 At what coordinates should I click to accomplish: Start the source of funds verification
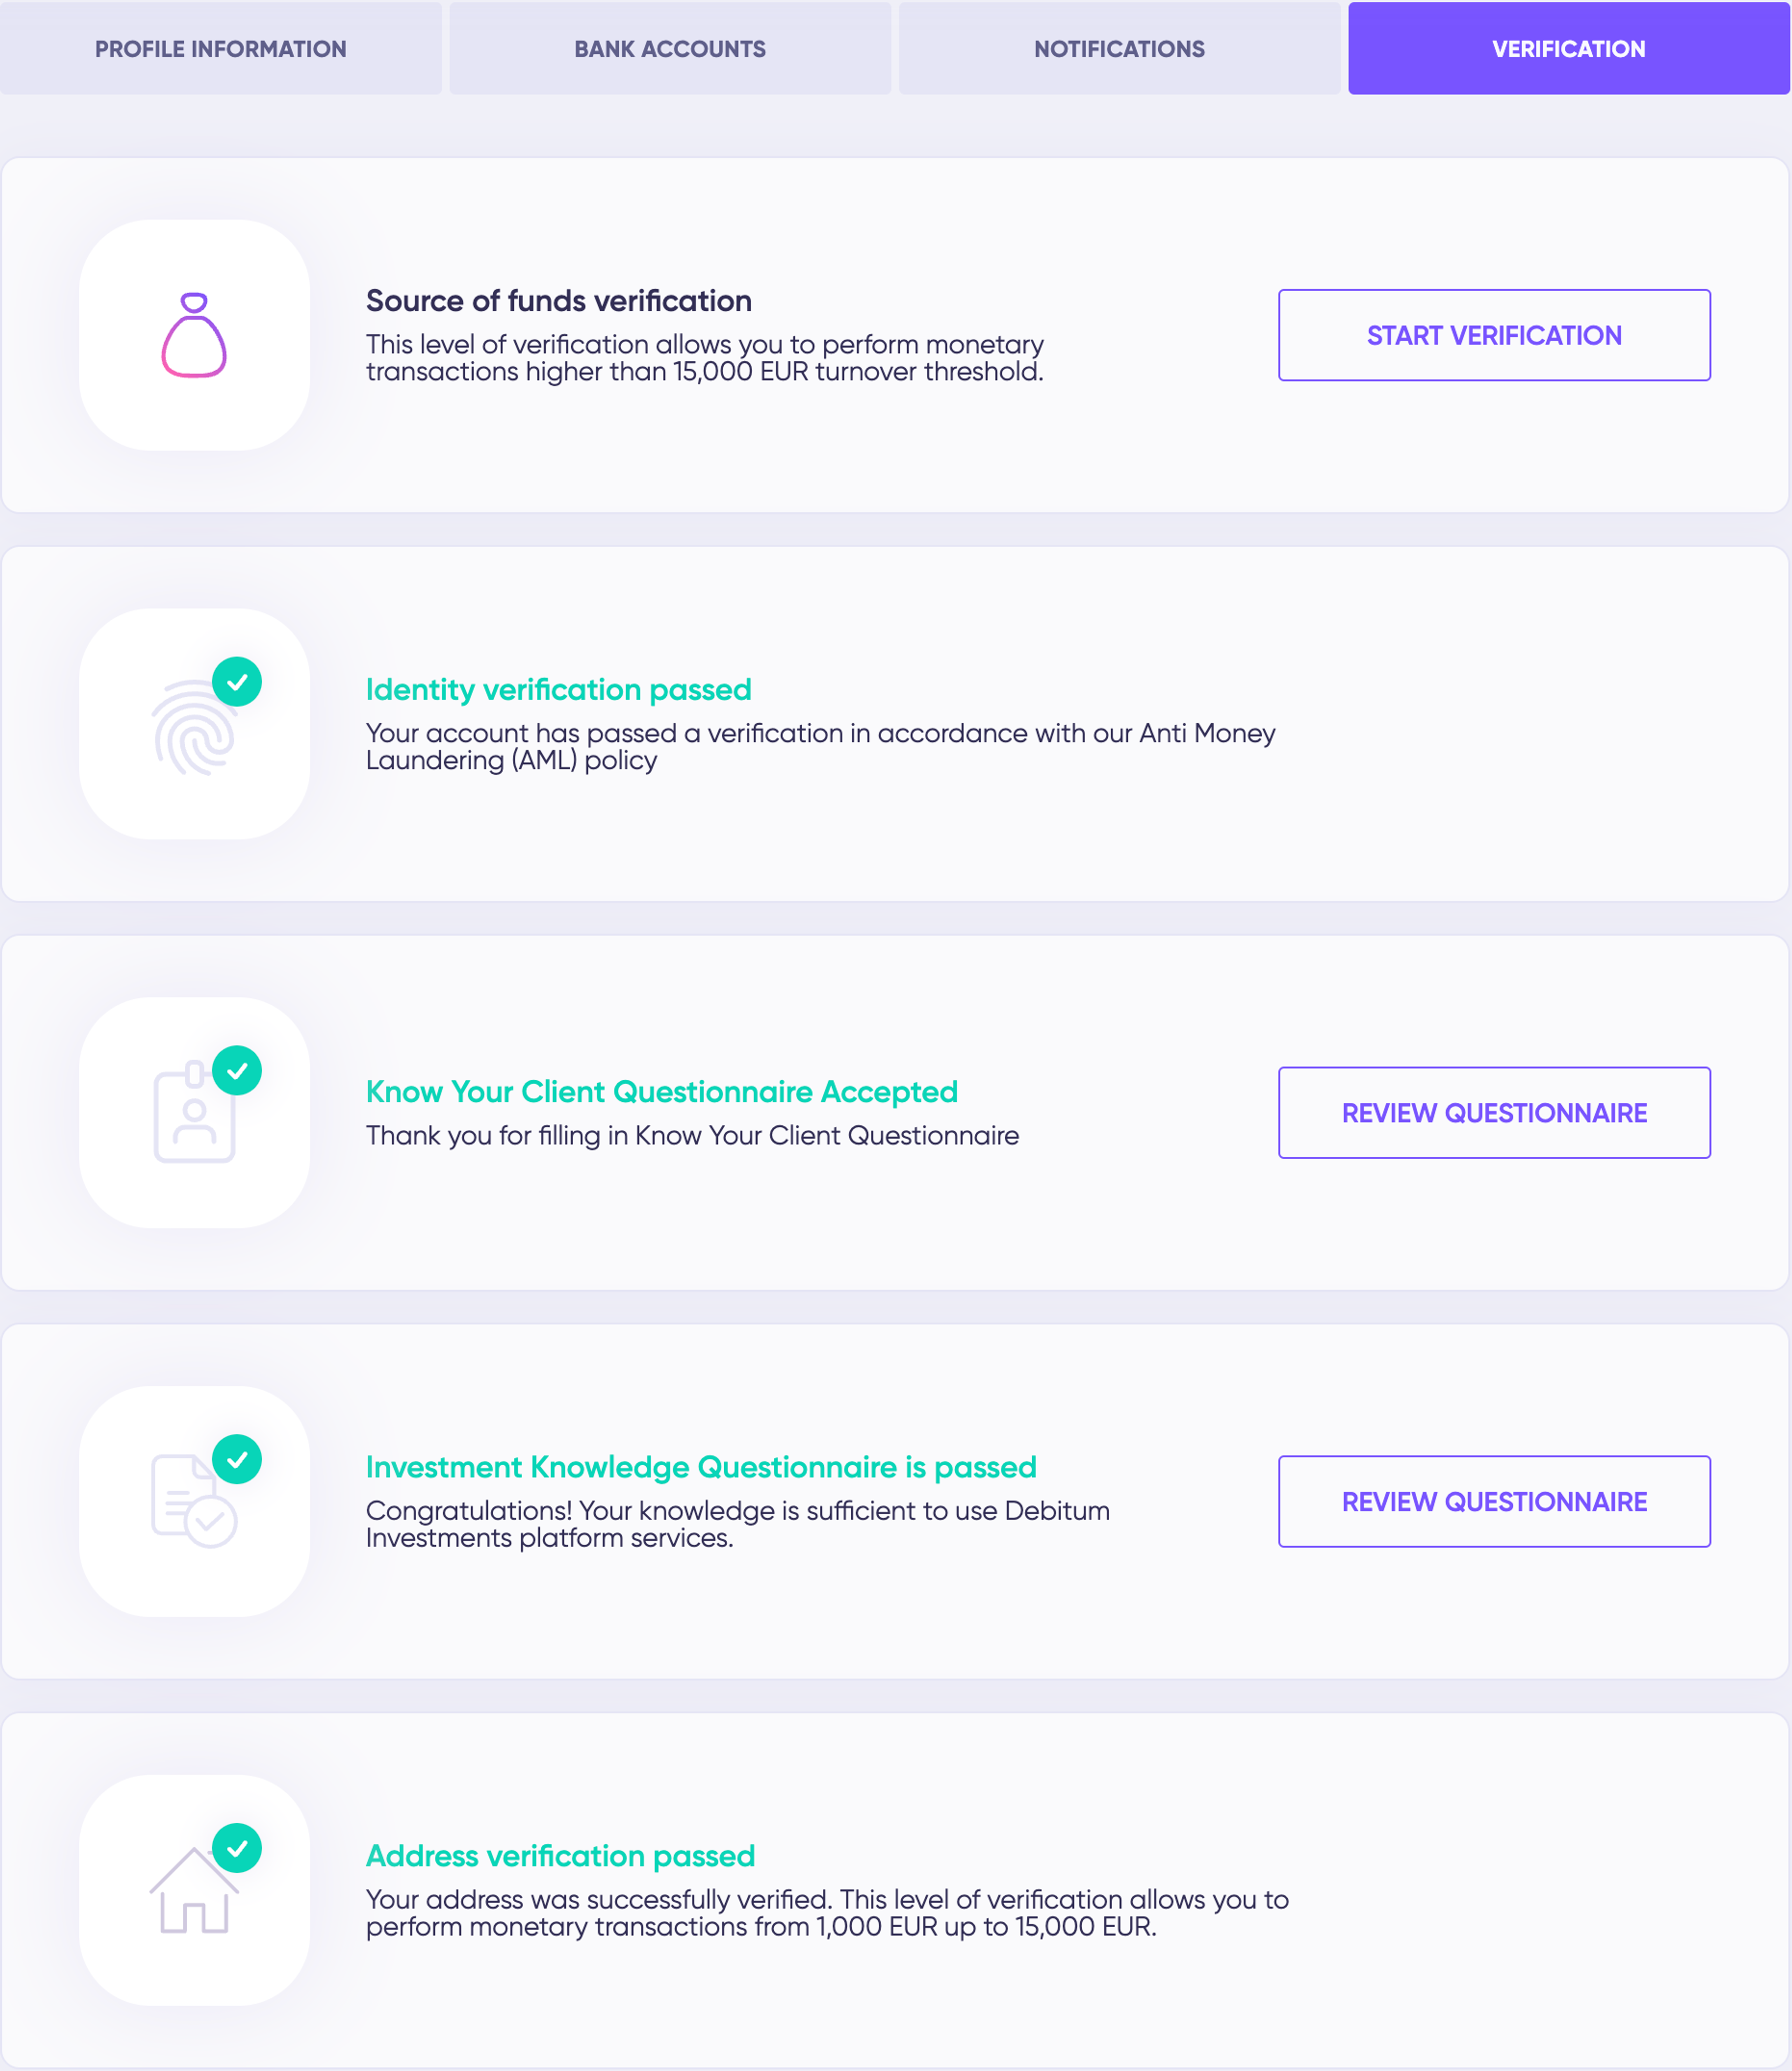click(x=1493, y=335)
